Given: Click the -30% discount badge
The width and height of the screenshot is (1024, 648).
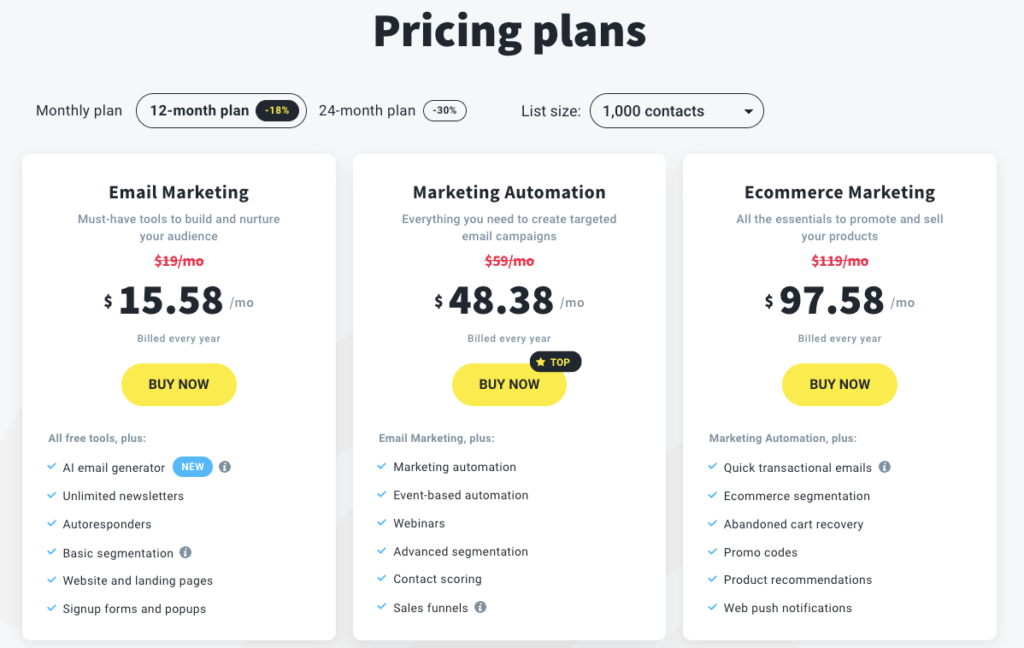Looking at the screenshot, I should pos(445,111).
